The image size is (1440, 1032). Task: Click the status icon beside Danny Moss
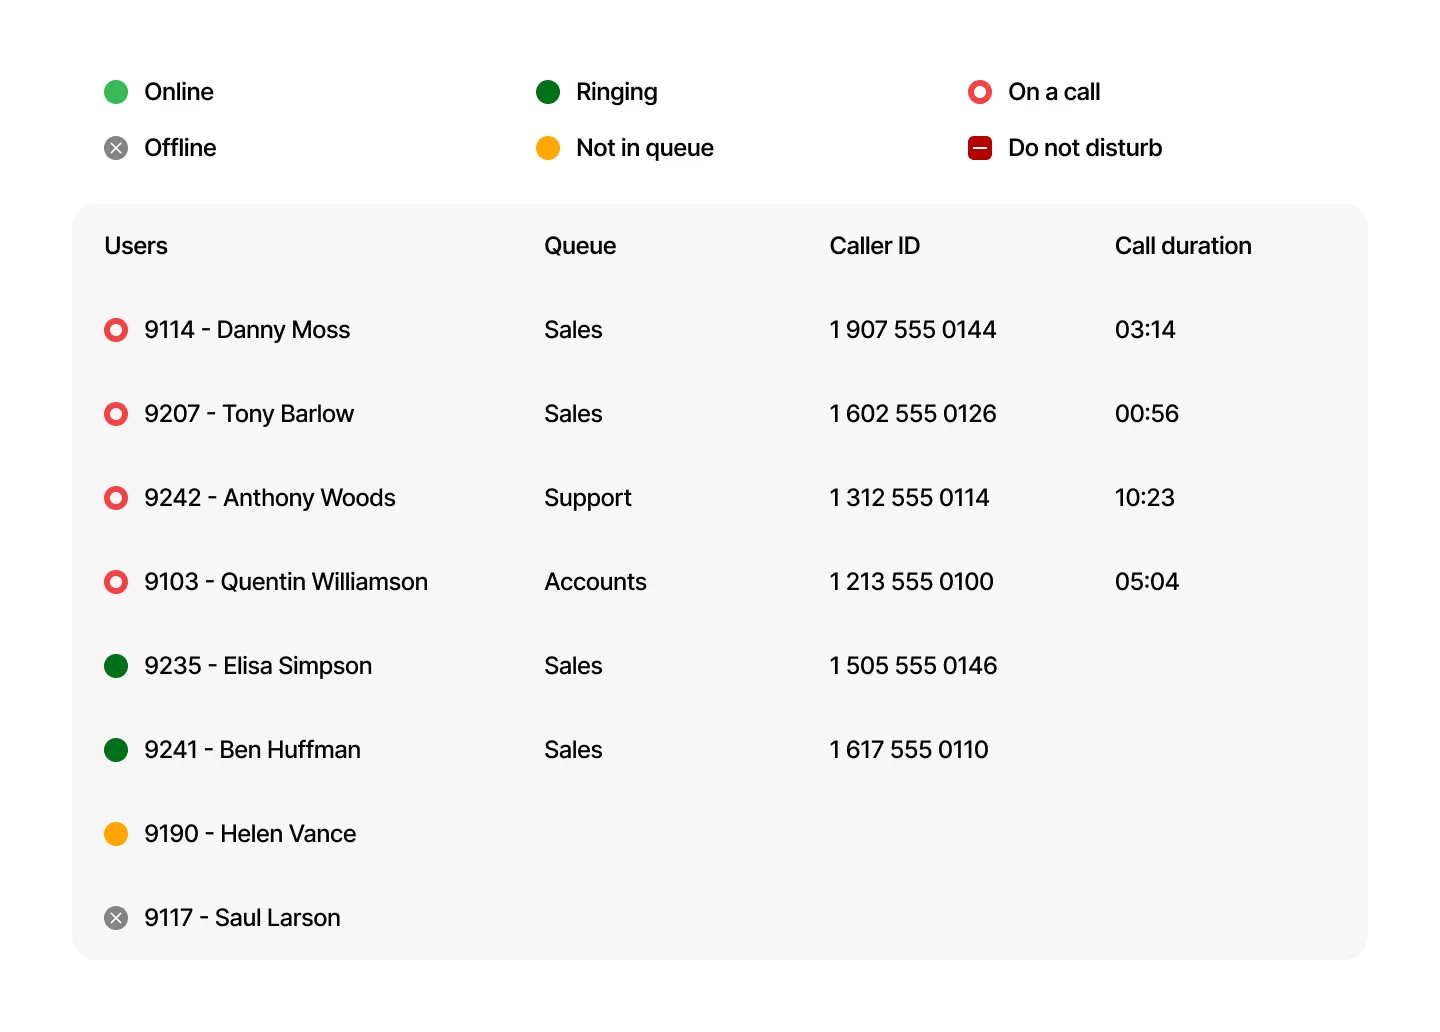coord(116,330)
